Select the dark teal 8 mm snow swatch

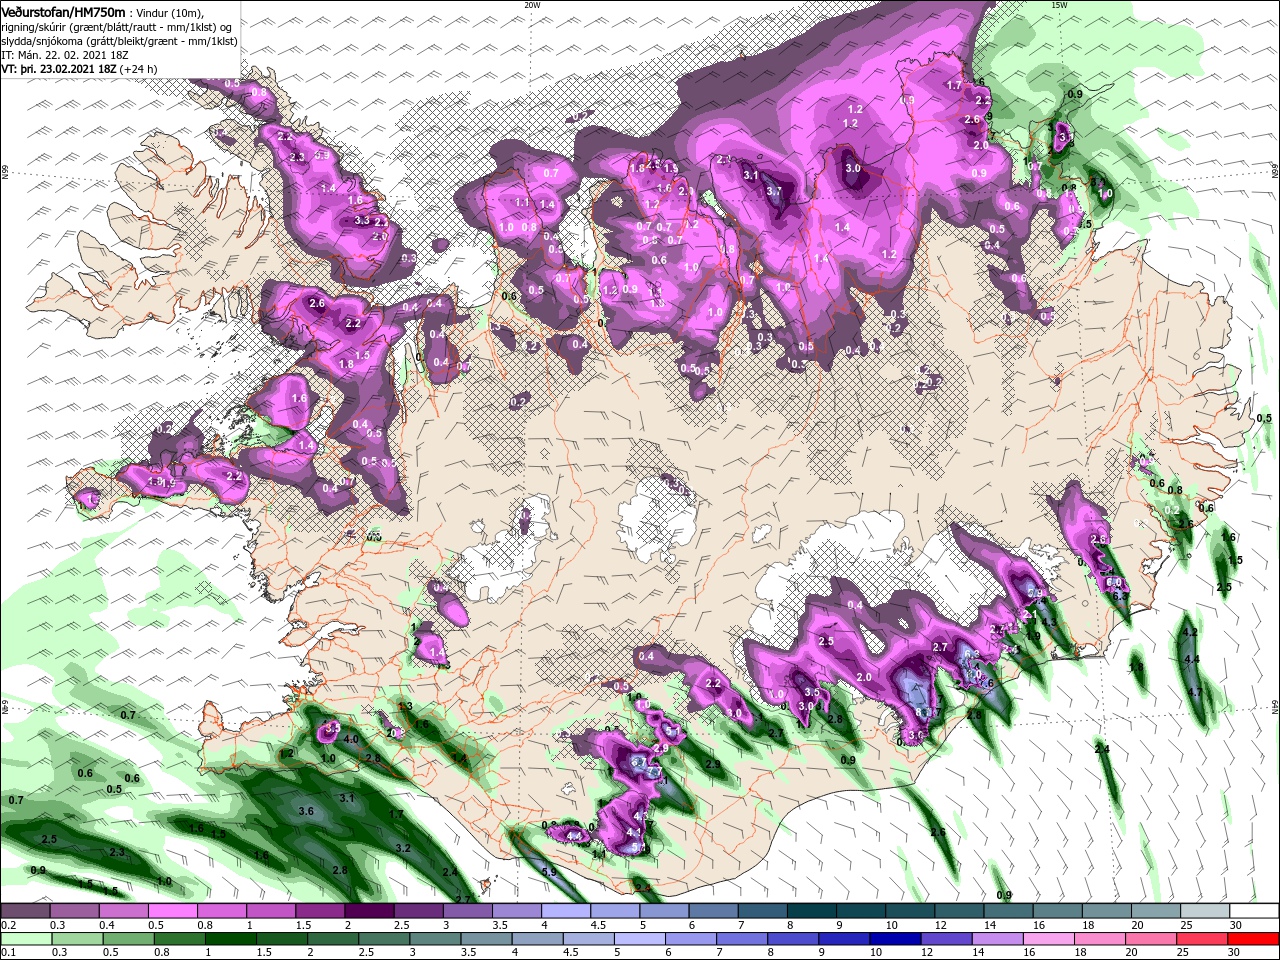click(x=812, y=911)
